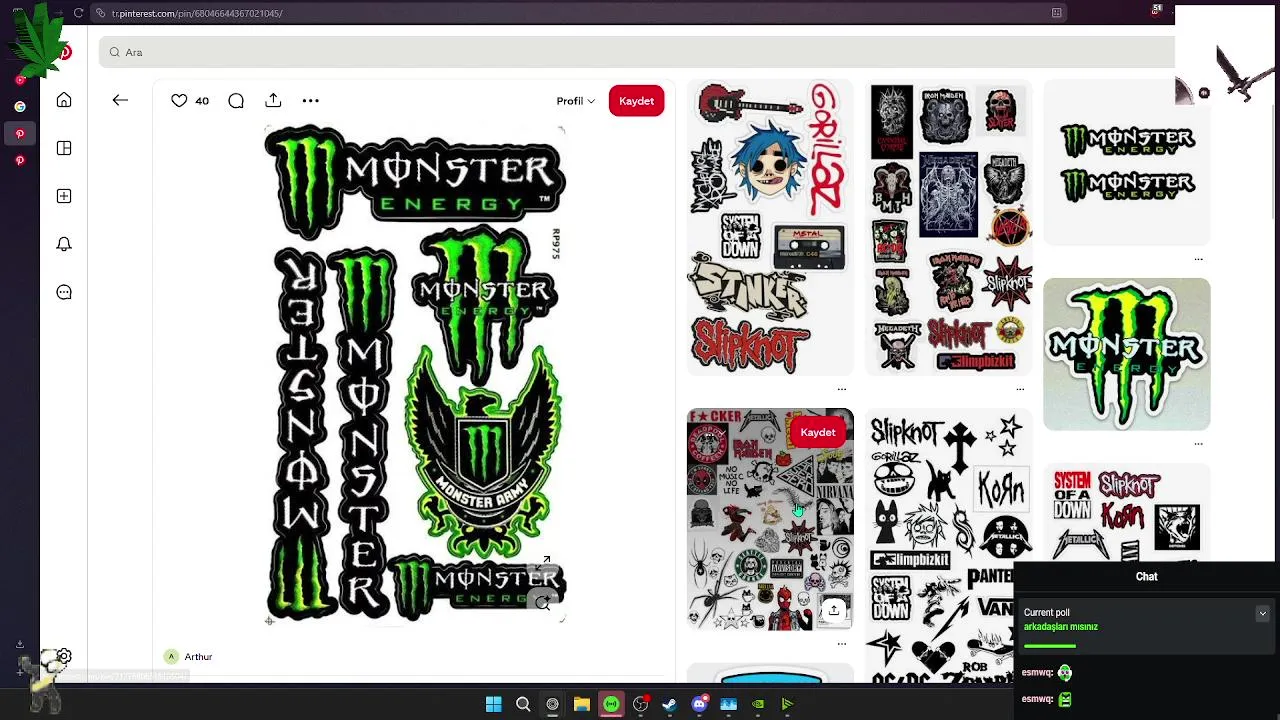Go back with the left arrow
This screenshot has height=720, width=1280.
[120, 100]
